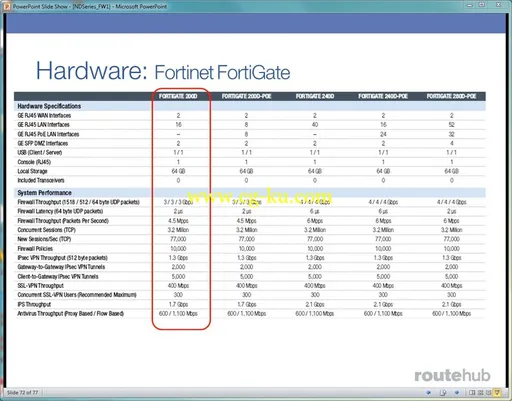Click the FortiGate 200D column header
The height and width of the screenshot is (401, 512).
click(178, 96)
